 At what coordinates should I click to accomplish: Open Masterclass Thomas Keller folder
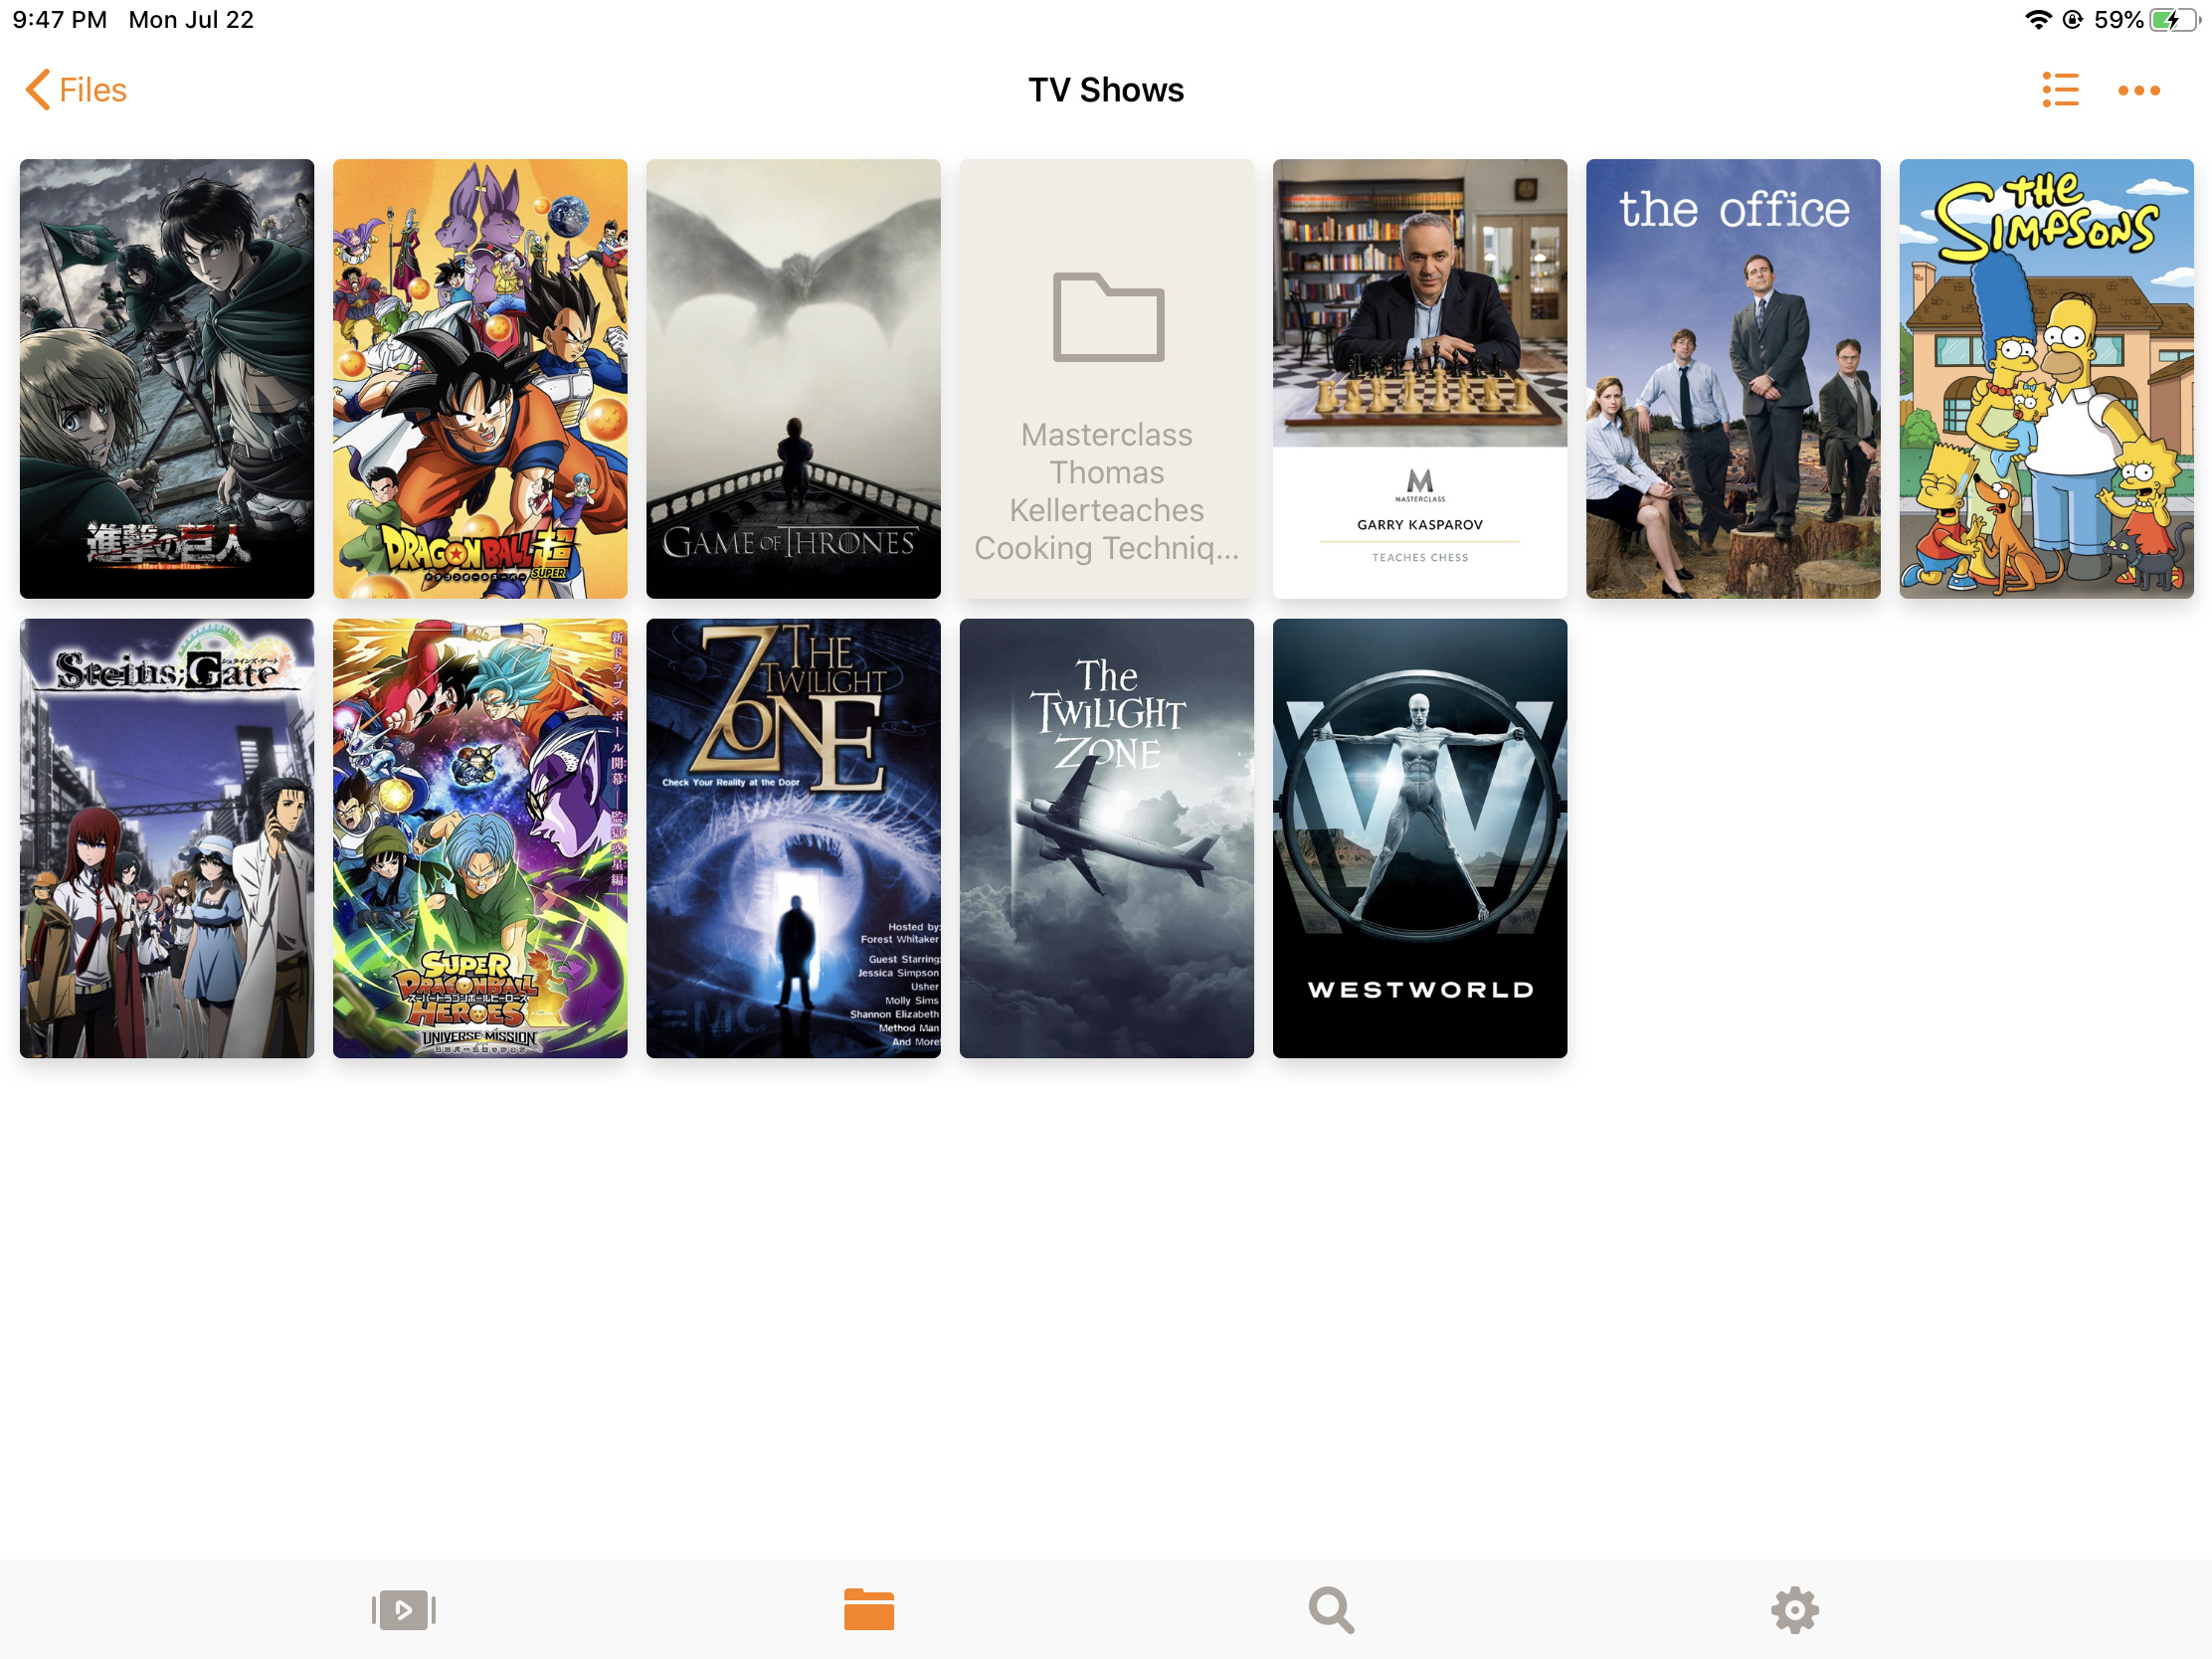1106,378
